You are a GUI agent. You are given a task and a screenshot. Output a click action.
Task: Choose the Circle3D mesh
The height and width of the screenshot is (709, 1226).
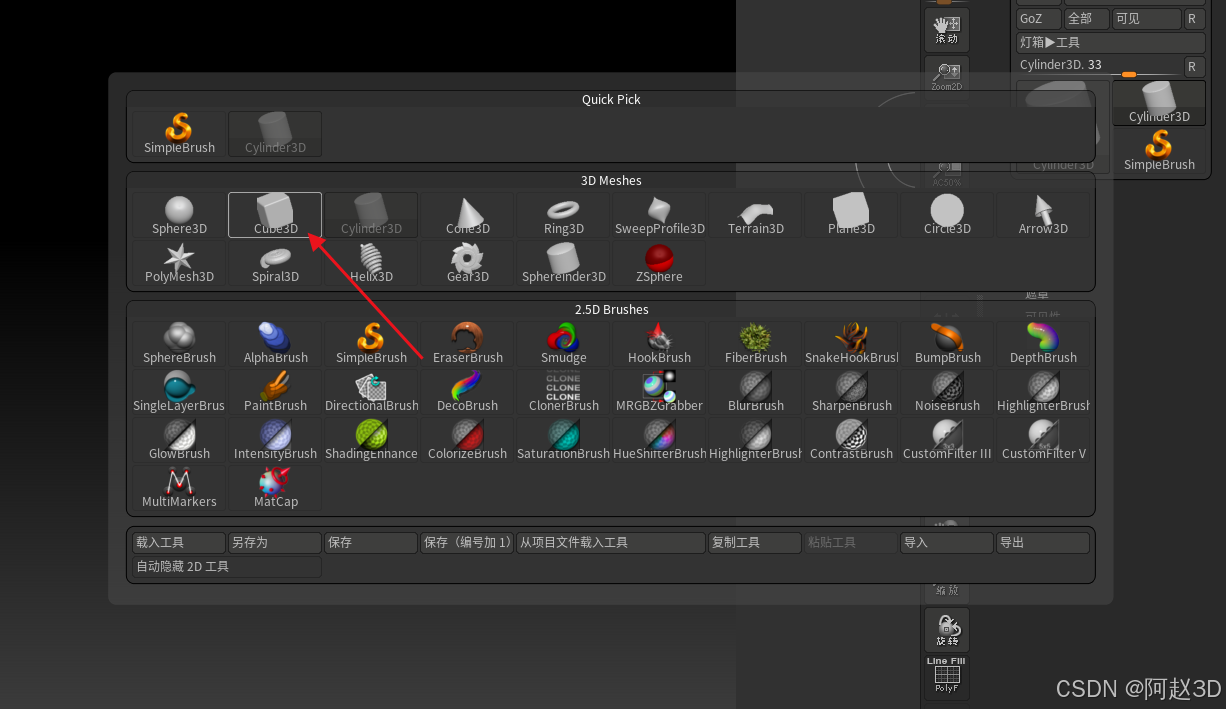[x=947, y=215]
